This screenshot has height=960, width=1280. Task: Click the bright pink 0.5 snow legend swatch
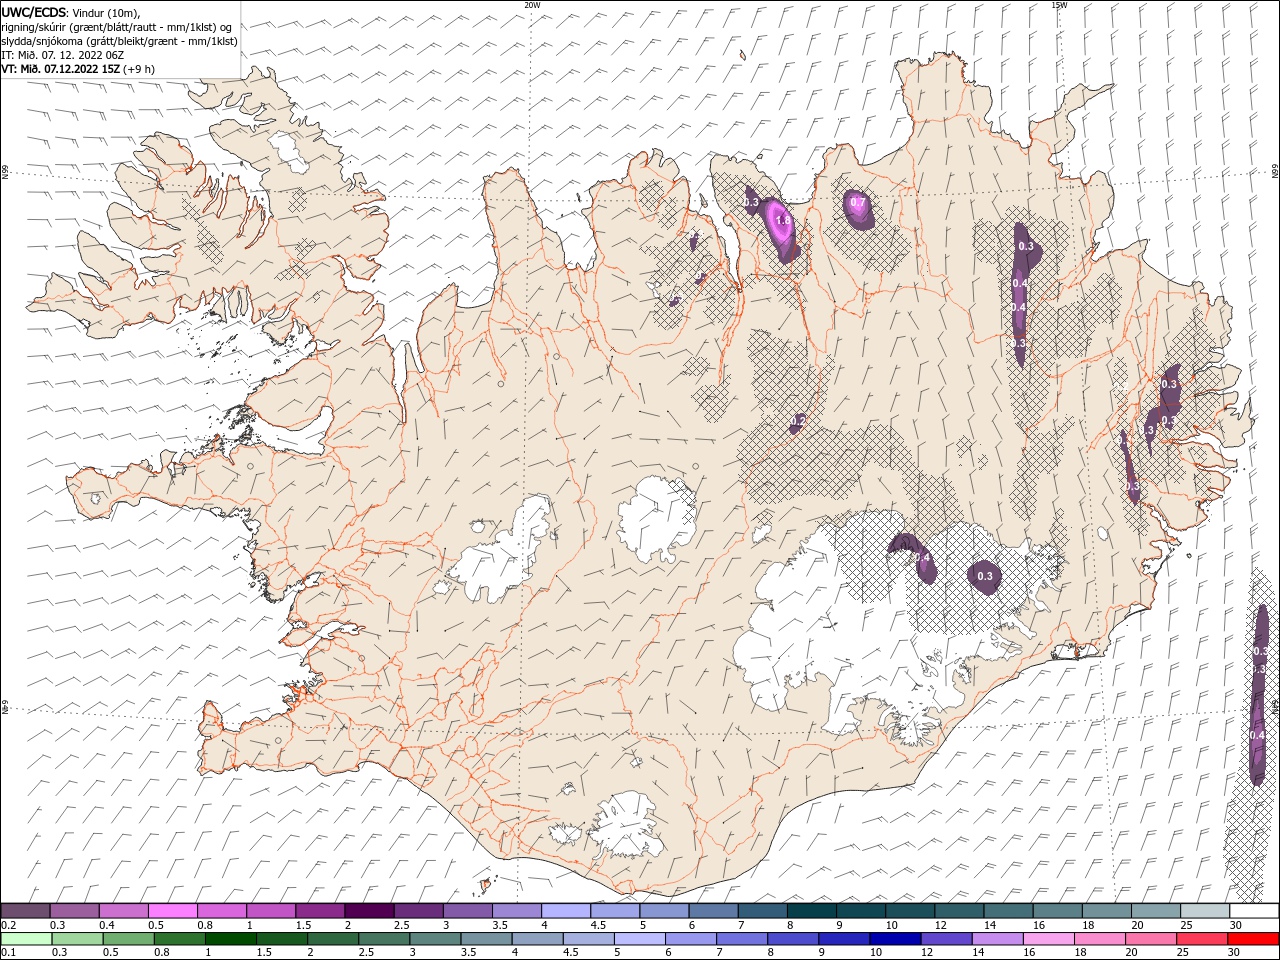173,911
